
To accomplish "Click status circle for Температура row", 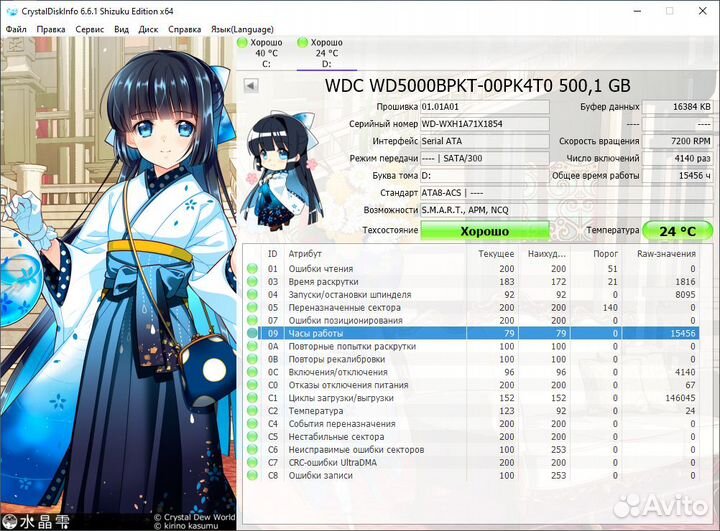I will (252, 411).
